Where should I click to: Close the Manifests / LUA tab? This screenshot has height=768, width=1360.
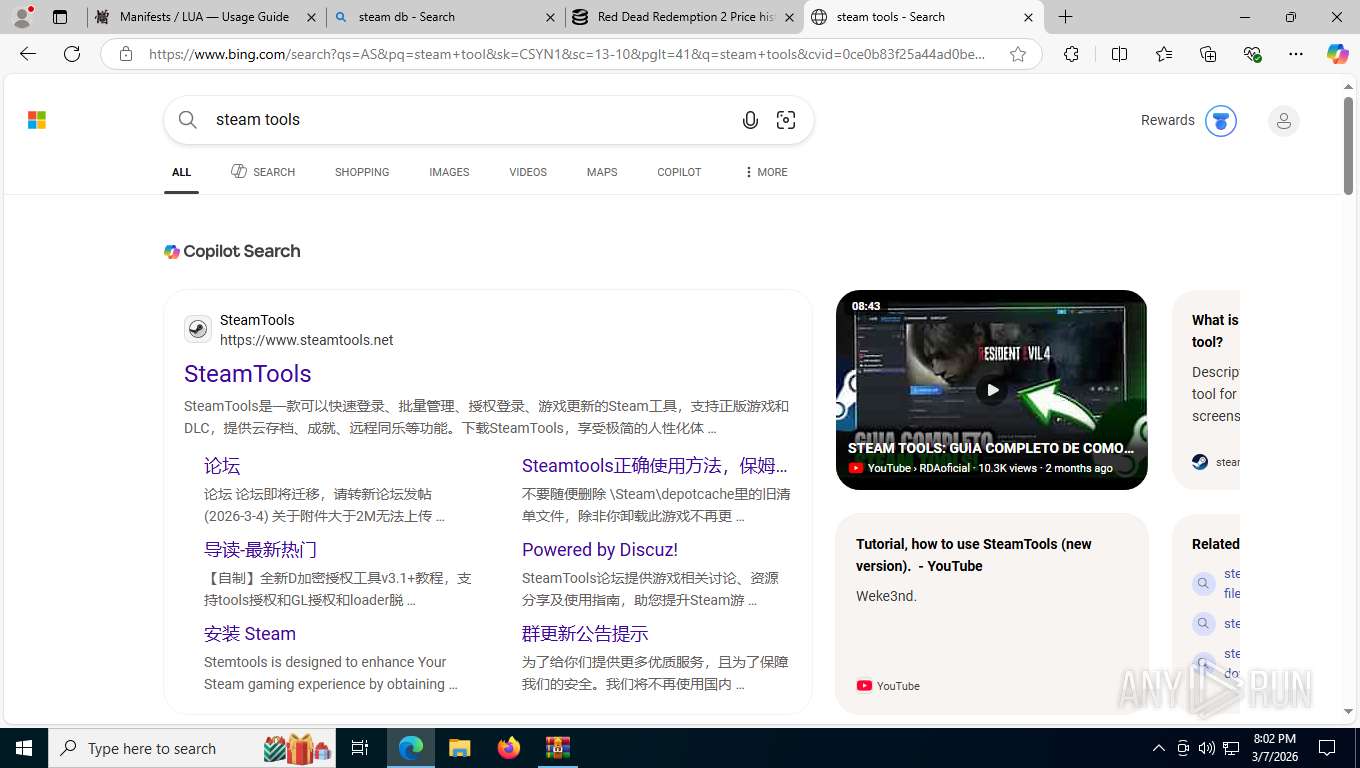click(x=312, y=17)
